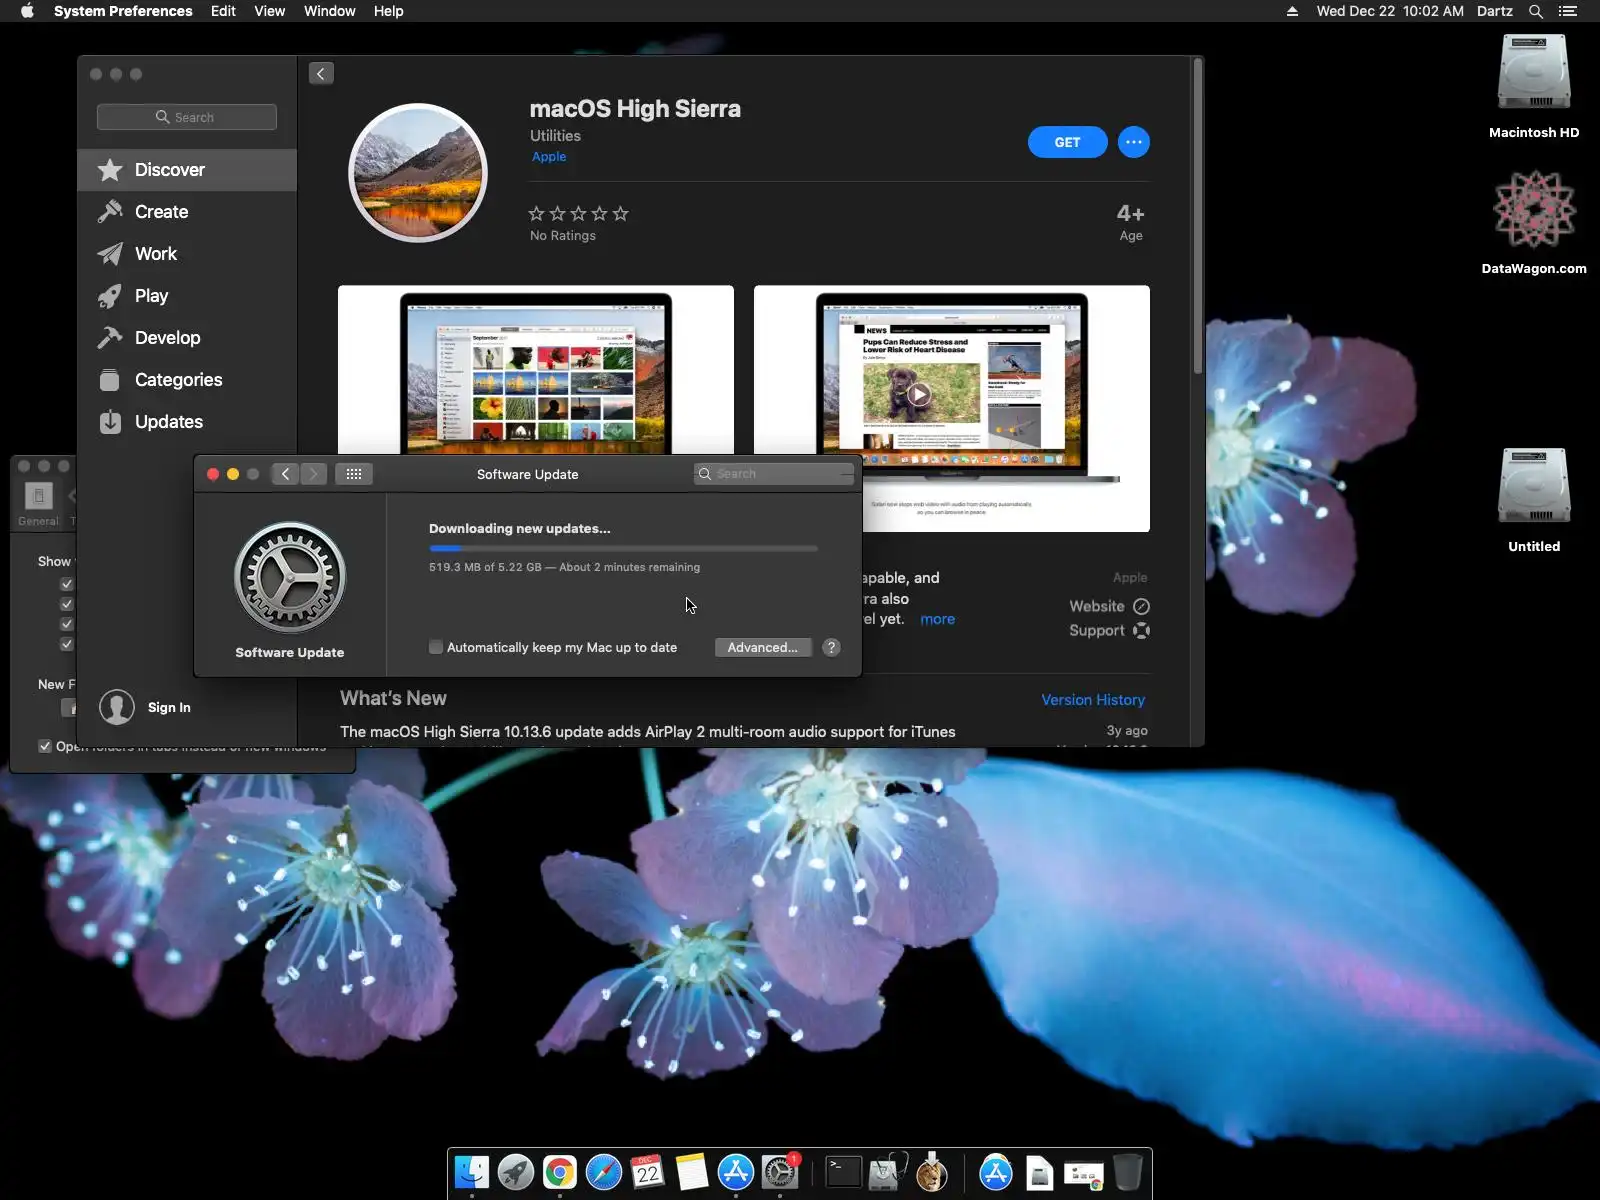Image resolution: width=1600 pixels, height=1200 pixels.
Task: Open the Create section in App Store sidebar
Action: [187, 212]
